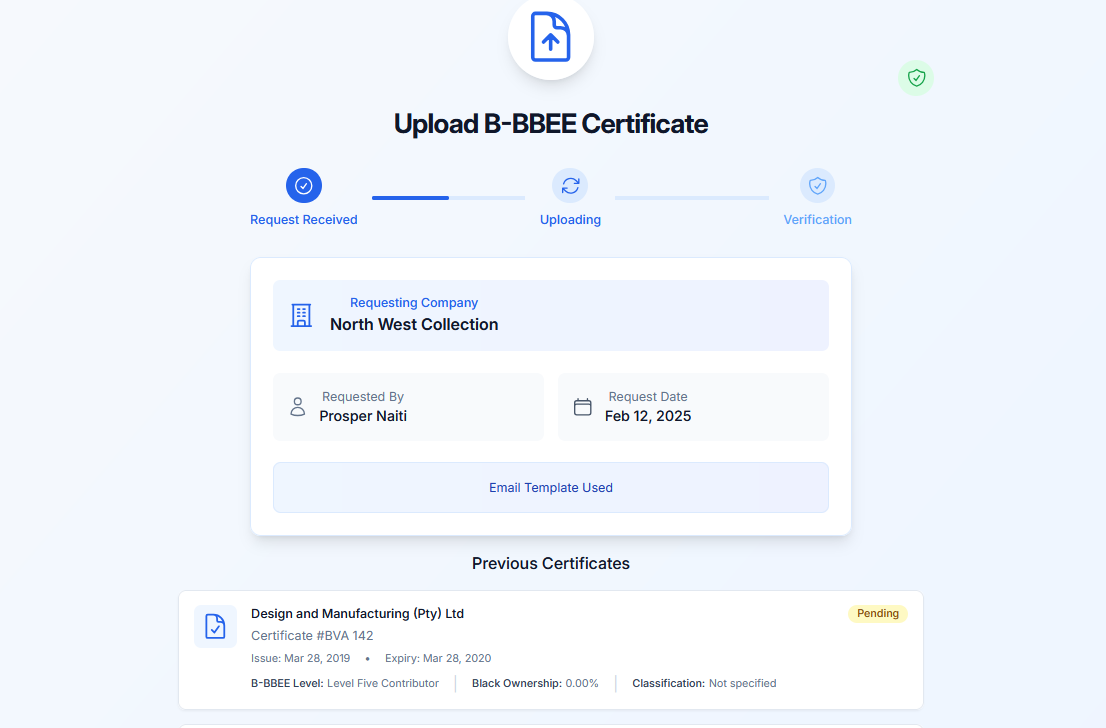The width and height of the screenshot is (1106, 728).
Task: Click progress bar between Uploading and Verification
Action: [x=691, y=198]
